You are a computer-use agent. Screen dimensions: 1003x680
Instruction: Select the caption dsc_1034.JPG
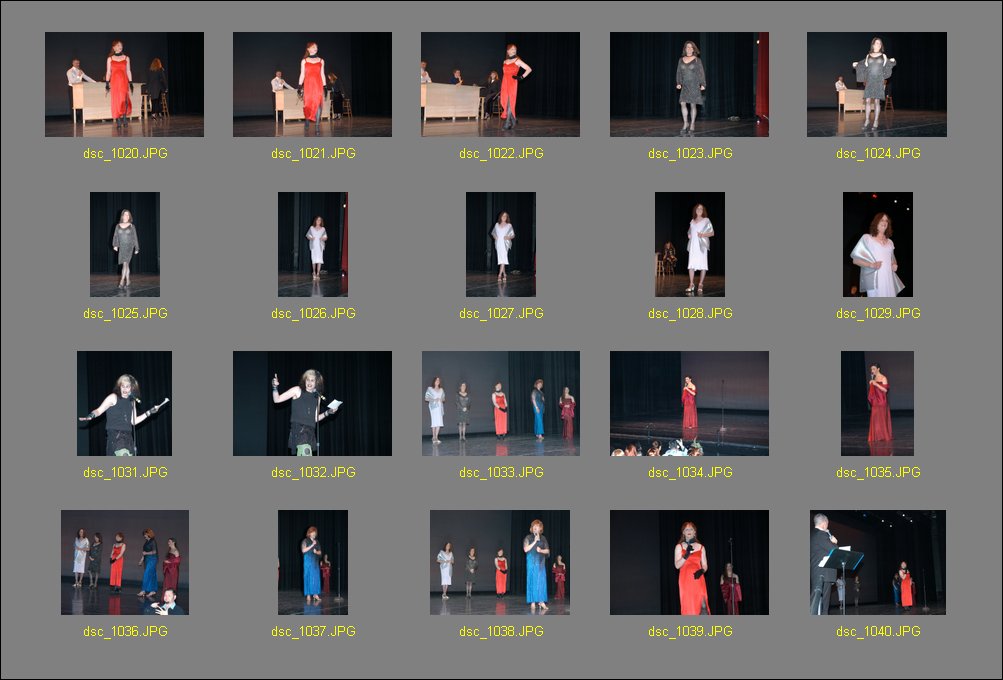point(690,473)
